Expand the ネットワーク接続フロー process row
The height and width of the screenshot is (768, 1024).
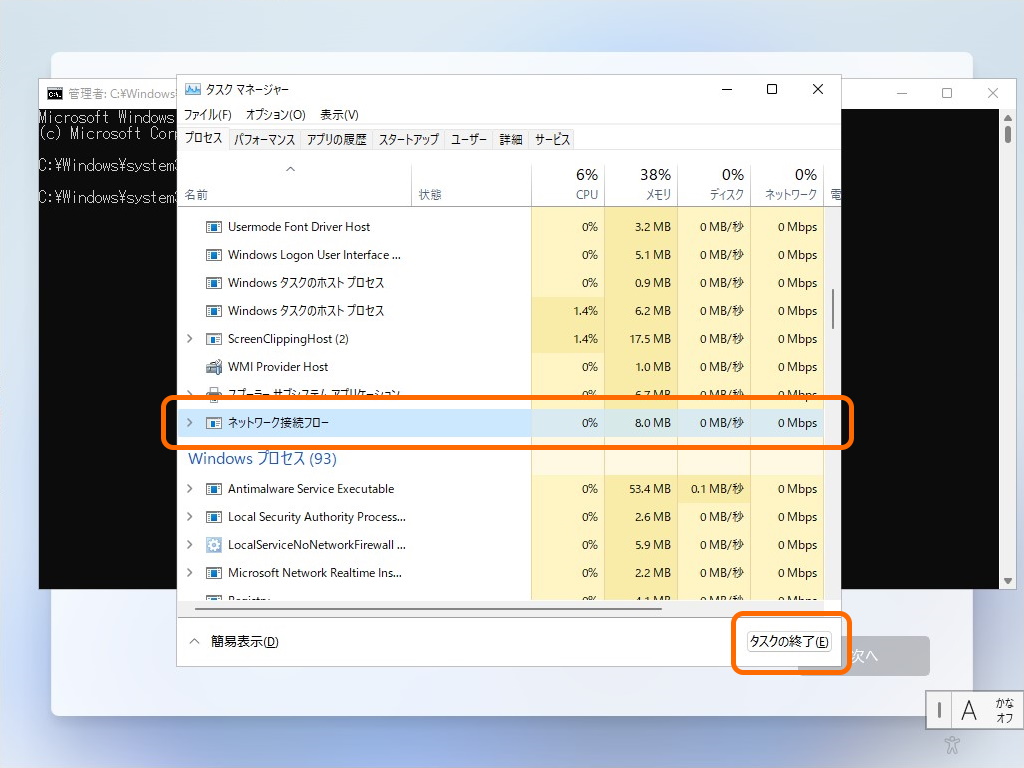(x=190, y=423)
